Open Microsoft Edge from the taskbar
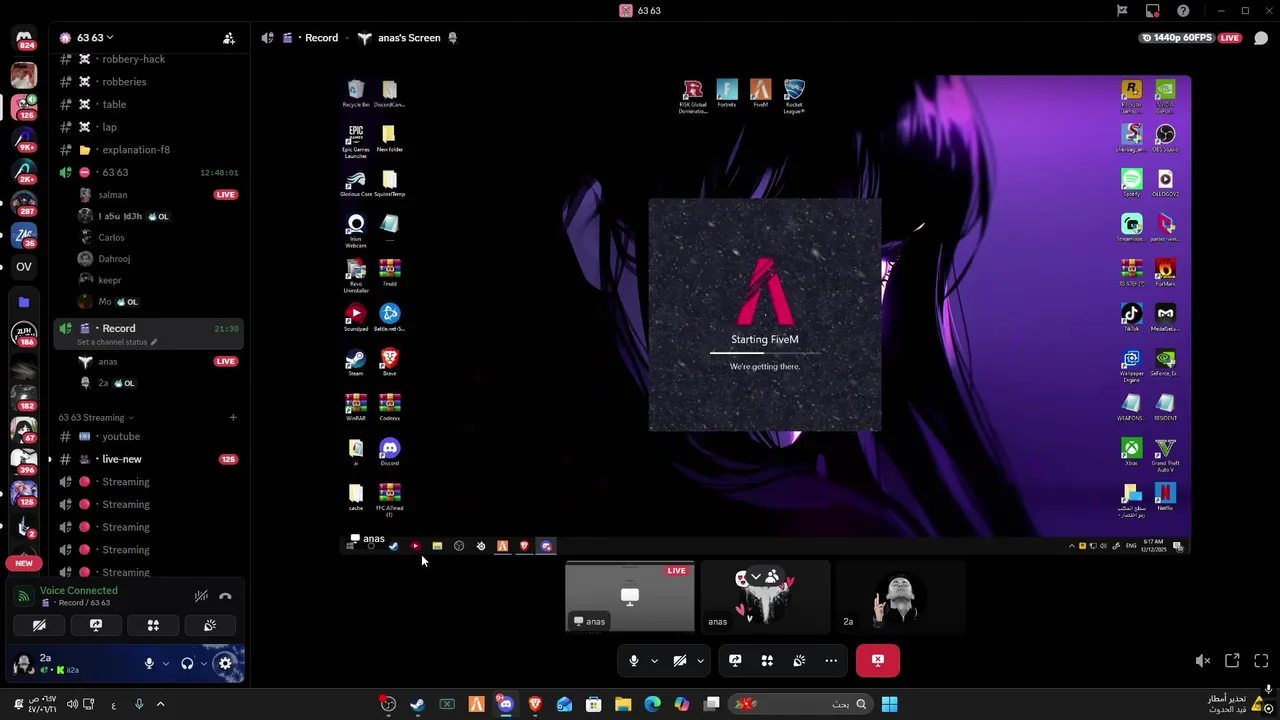Screen dimensions: 1280x720 pyautogui.click(x=652, y=704)
